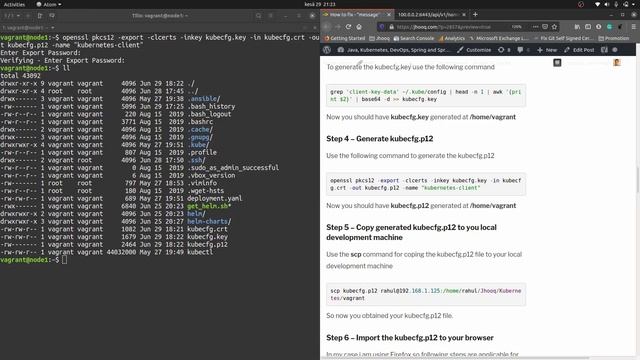Click the search icon in Tilix header
Screen dimensions: 640x360
point(258,16)
